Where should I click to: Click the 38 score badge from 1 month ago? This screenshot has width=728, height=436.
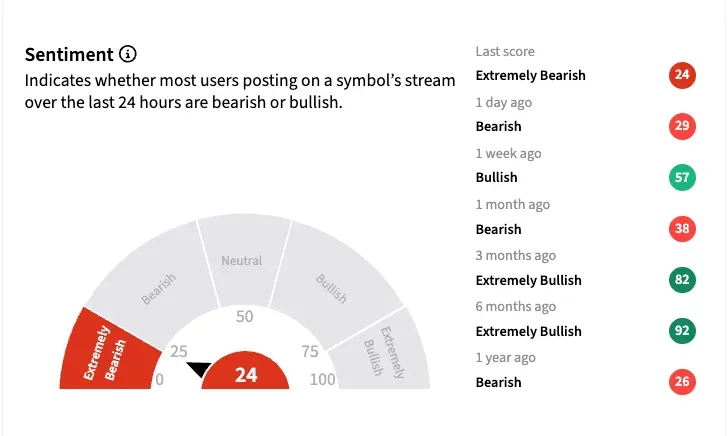682,228
